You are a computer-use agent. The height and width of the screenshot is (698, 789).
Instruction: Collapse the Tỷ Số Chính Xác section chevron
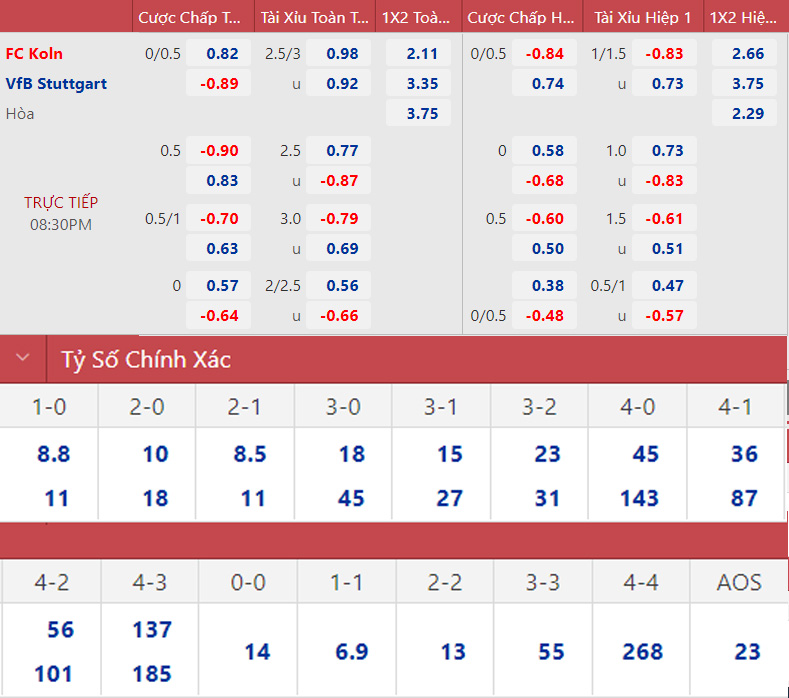(23, 359)
